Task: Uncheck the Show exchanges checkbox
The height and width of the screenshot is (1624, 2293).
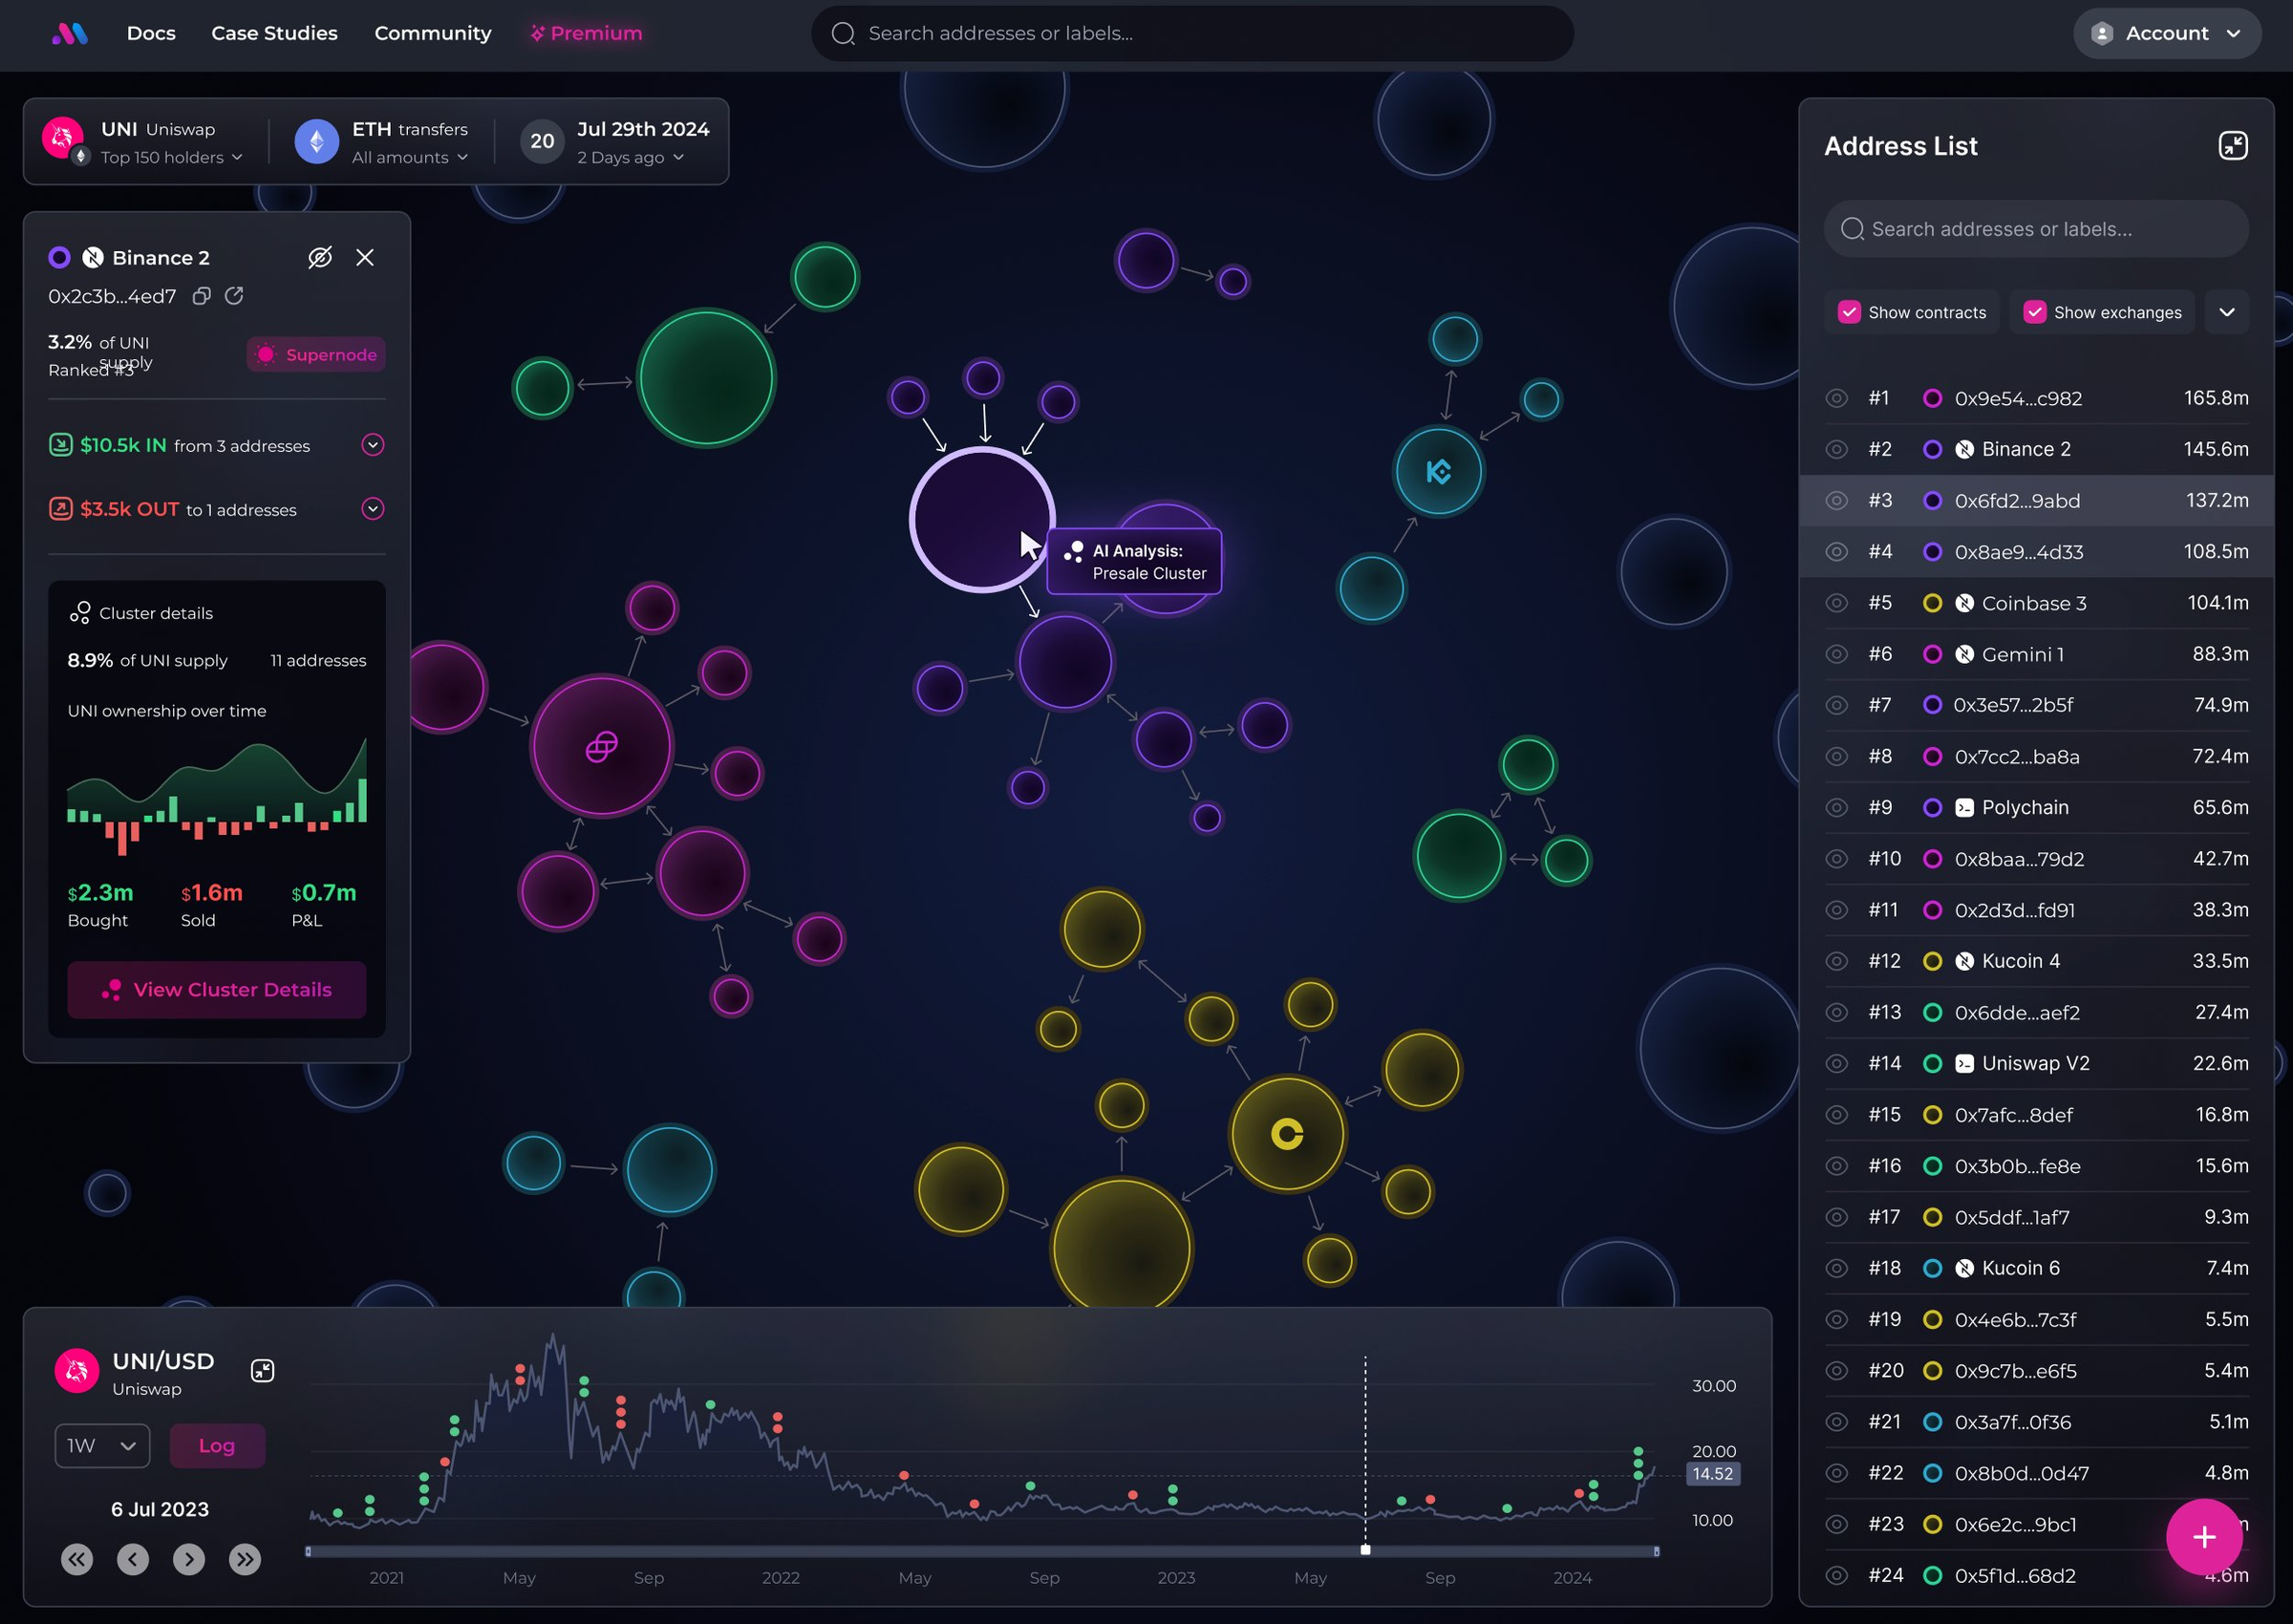Action: (x=2034, y=312)
